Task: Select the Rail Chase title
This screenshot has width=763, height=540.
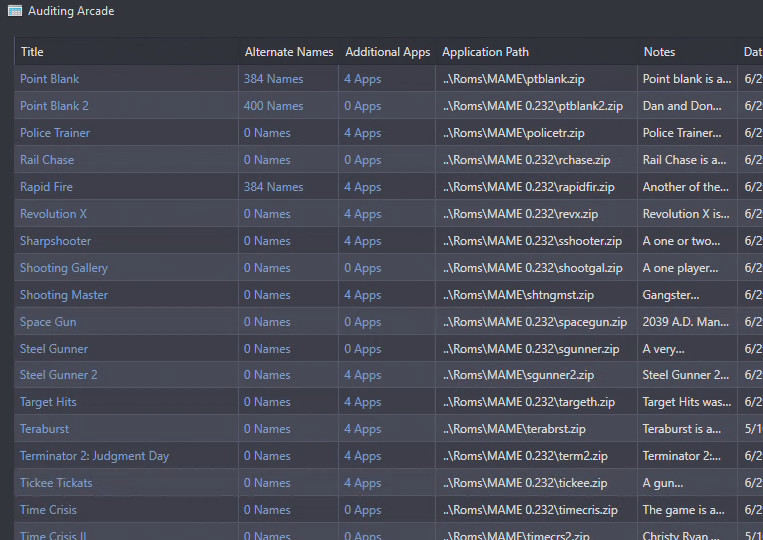Action: [47, 160]
